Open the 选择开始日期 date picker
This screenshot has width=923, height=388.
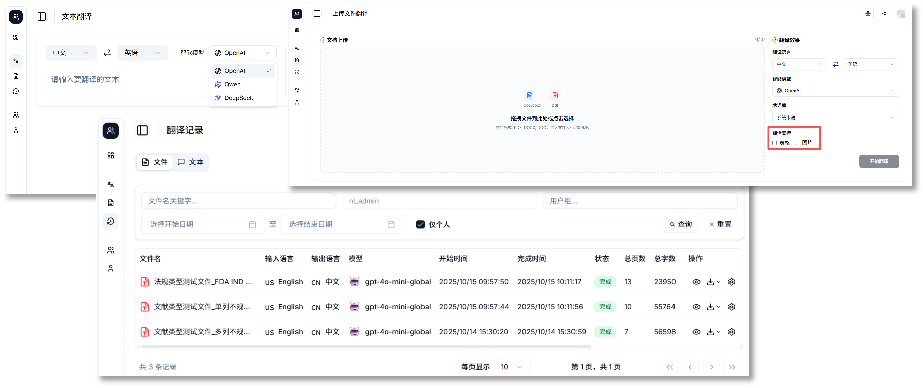coord(203,224)
